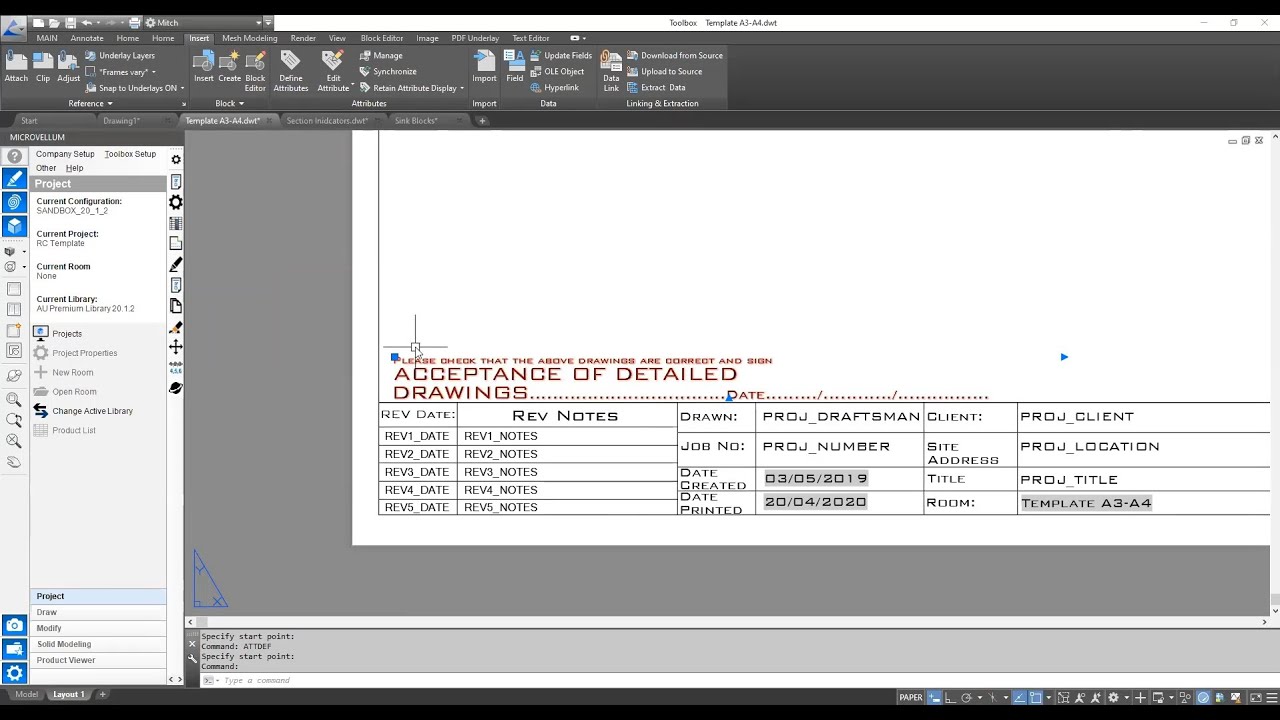
Task: Click the move cross-arrows icon in Microvellum strip
Action: 176,346
